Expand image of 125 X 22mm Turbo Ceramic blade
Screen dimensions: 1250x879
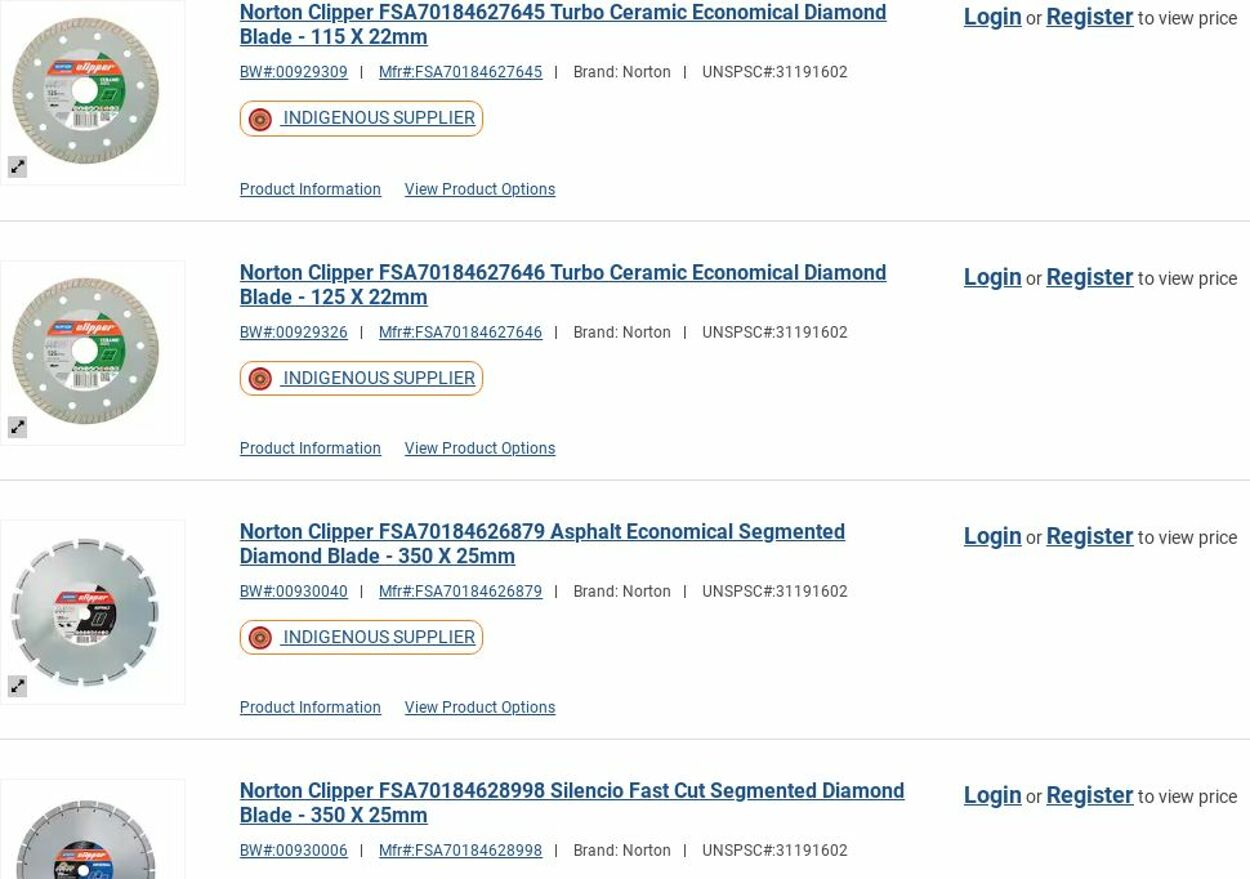pos(18,427)
